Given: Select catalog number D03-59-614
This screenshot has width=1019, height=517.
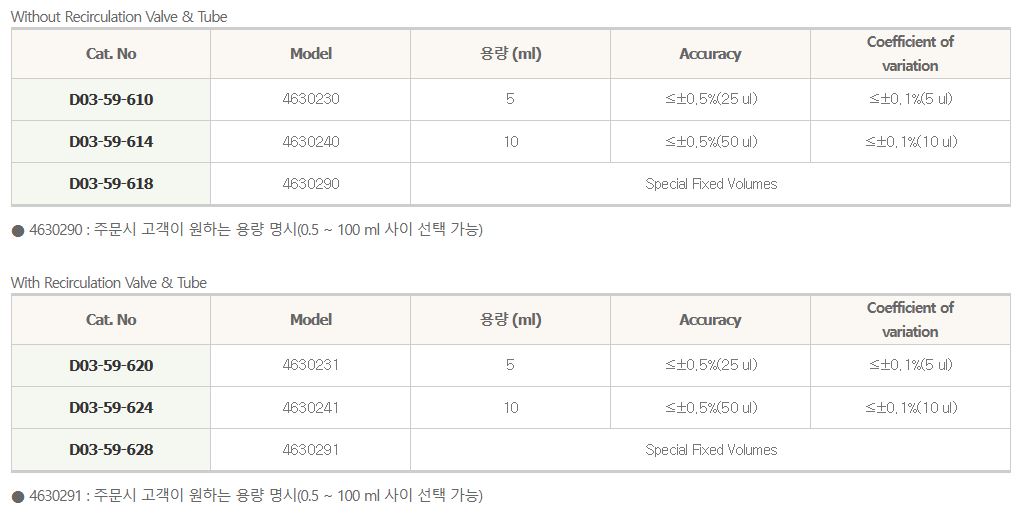Looking at the screenshot, I should (111, 142).
